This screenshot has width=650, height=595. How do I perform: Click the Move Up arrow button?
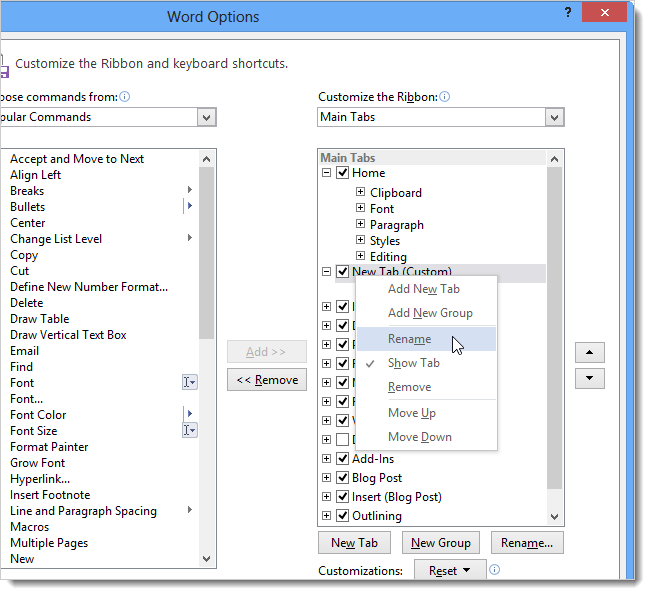(589, 352)
